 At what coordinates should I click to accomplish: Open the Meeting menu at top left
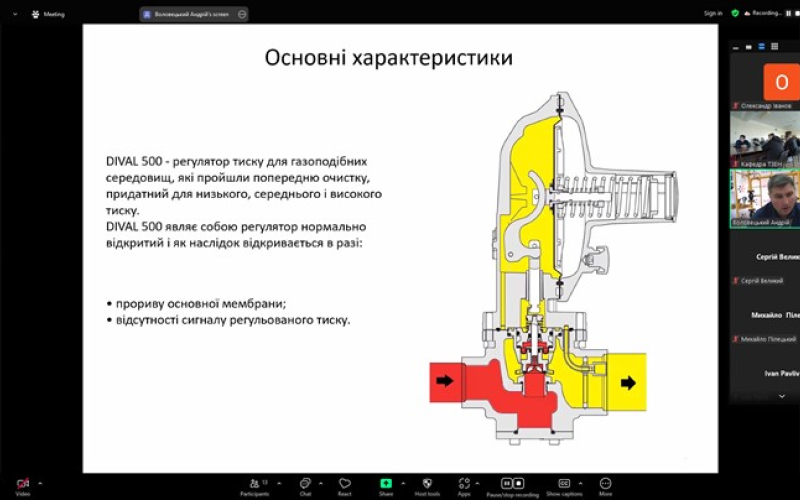tap(48, 14)
